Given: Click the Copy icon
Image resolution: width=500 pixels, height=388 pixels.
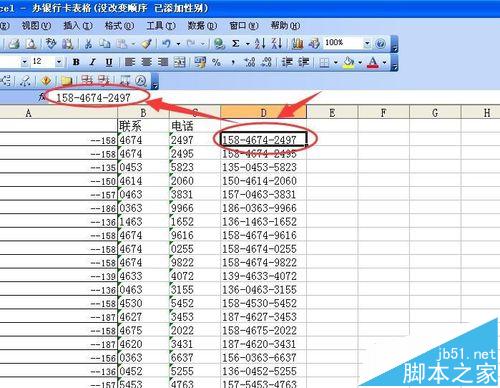Looking at the screenshot, I should [105, 44].
